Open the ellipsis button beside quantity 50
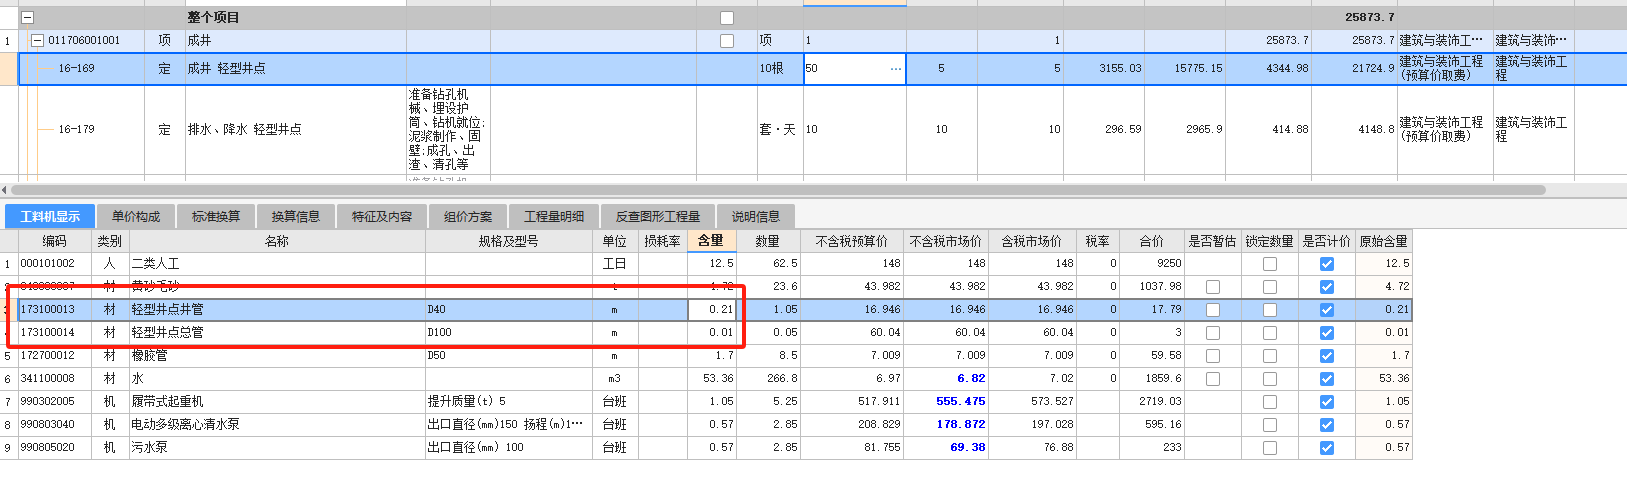The width and height of the screenshot is (1627, 486). 895,69
